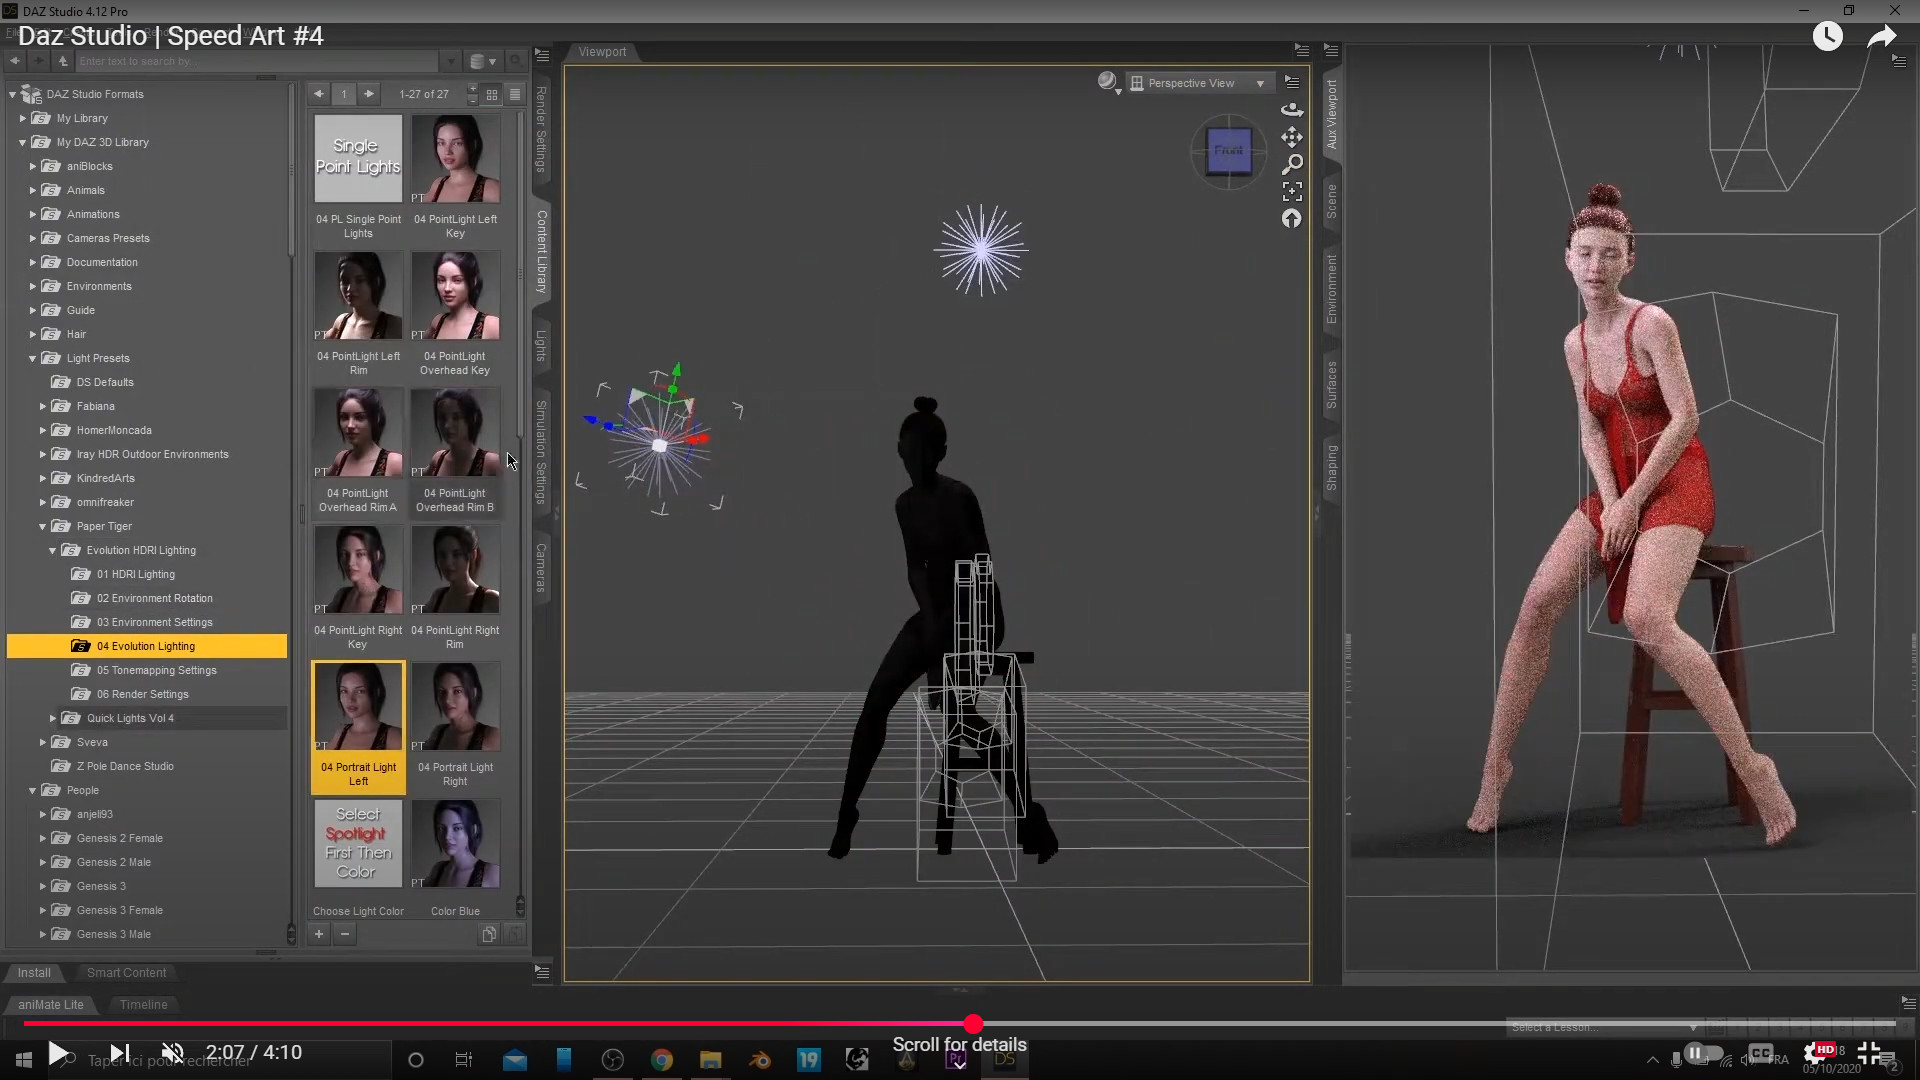Collapse the My DAZ 3D Library folder
Viewport: 1920px width, 1080px height.
tap(22, 142)
